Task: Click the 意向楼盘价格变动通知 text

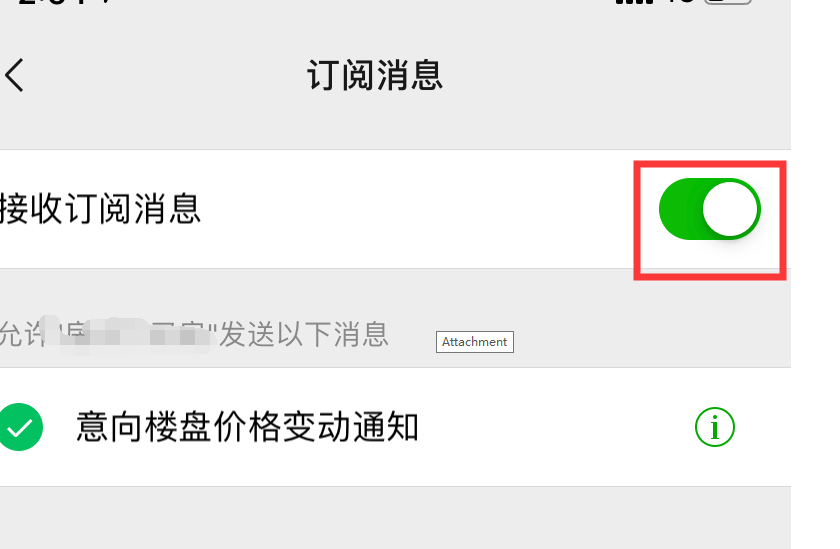Action: point(247,427)
